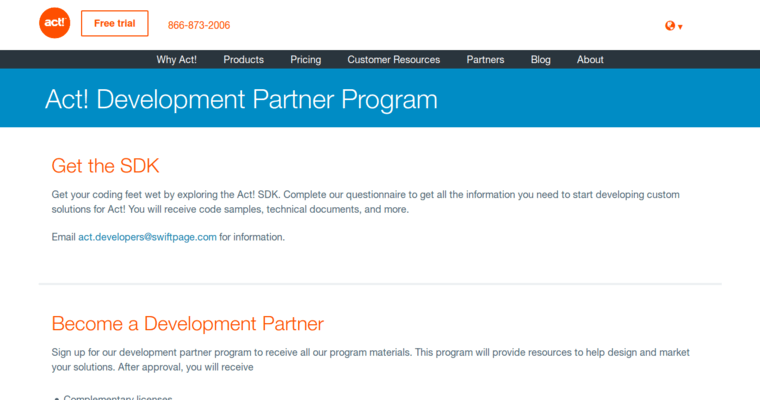This screenshot has width=760, height=400.
Task: Select the Get the SDK heading
Action: pos(105,166)
